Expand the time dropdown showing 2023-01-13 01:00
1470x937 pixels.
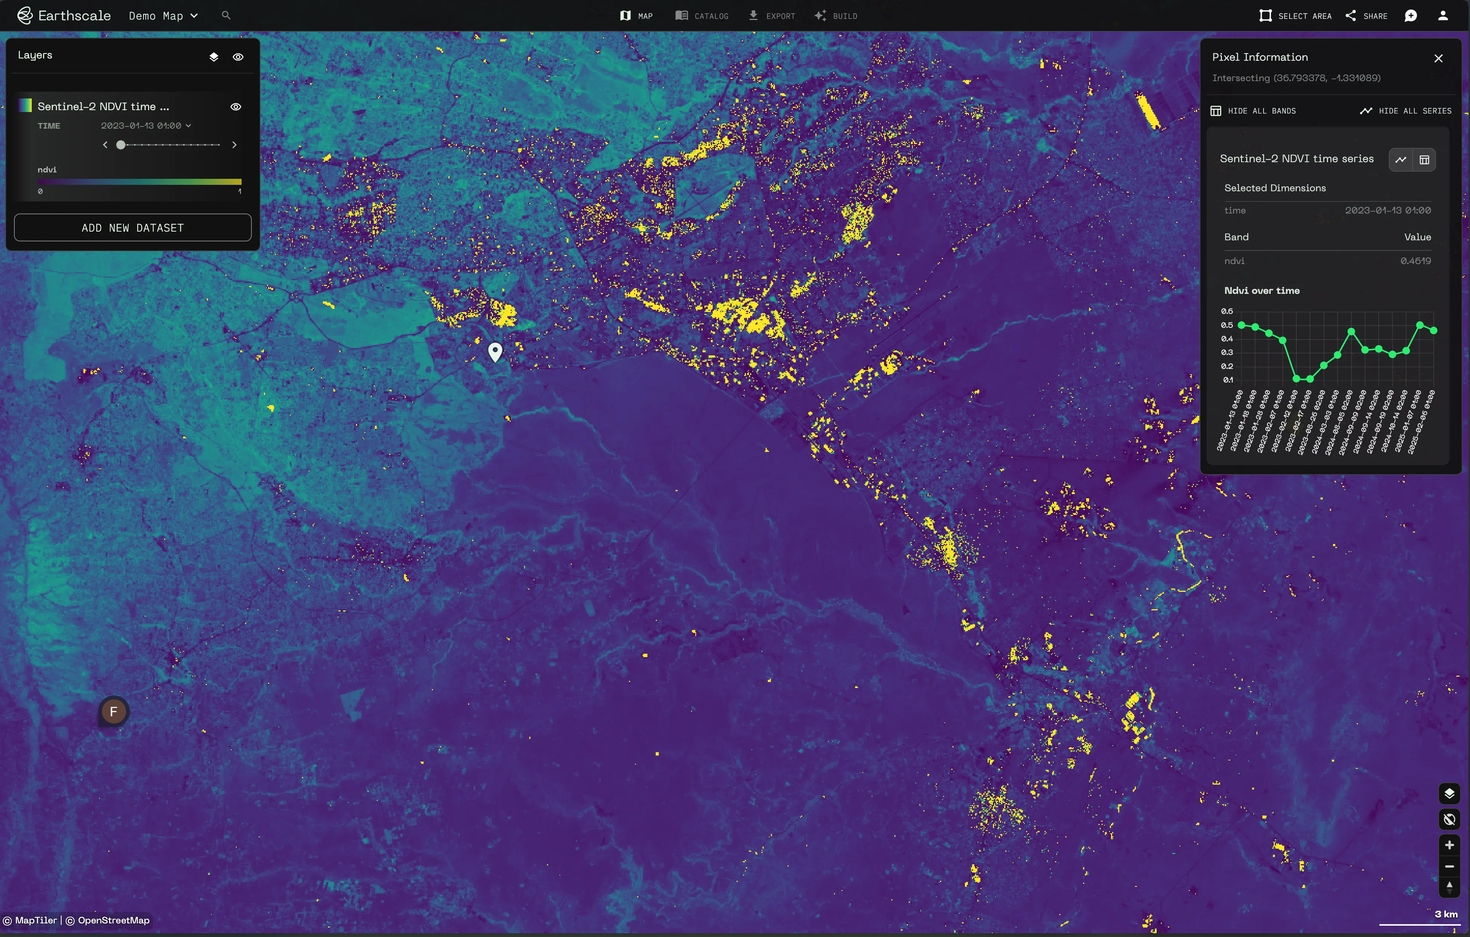pyautogui.click(x=146, y=126)
